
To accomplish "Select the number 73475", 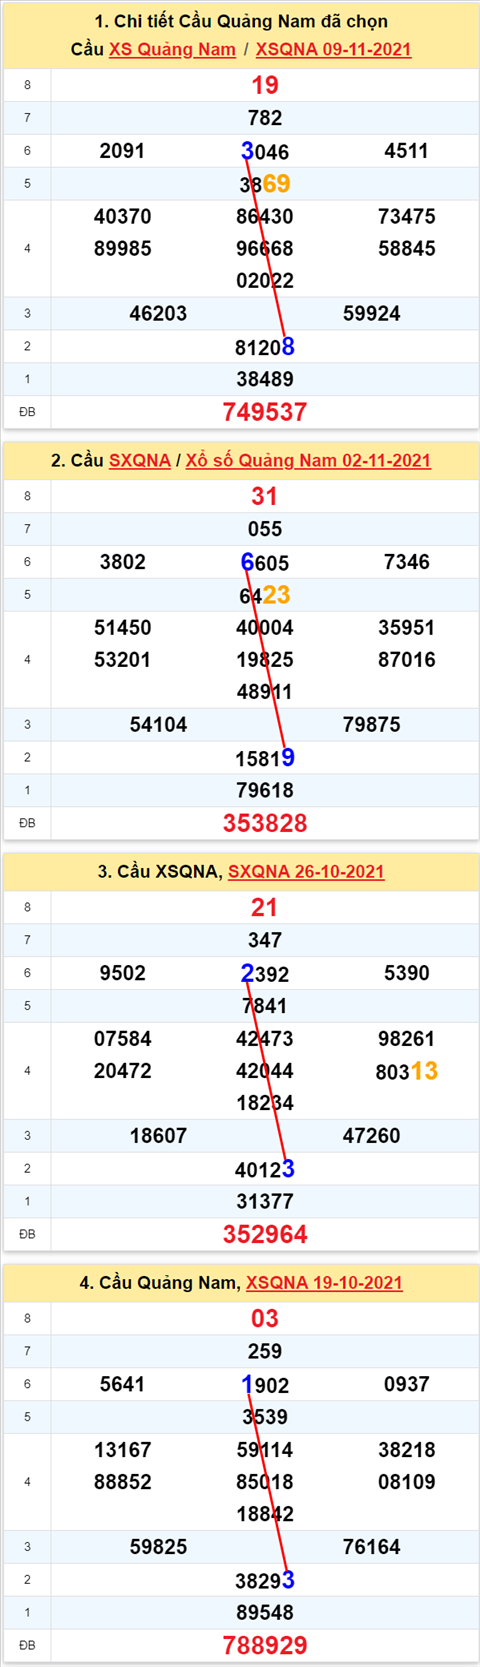I will click(x=407, y=216).
